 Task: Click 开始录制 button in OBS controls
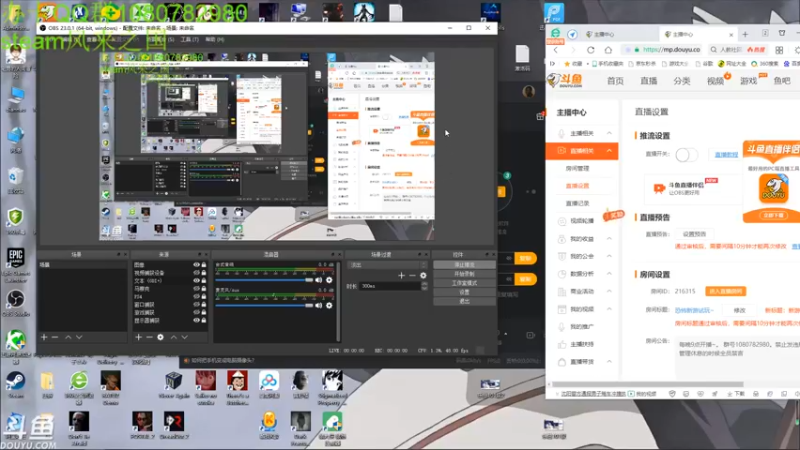click(464, 274)
